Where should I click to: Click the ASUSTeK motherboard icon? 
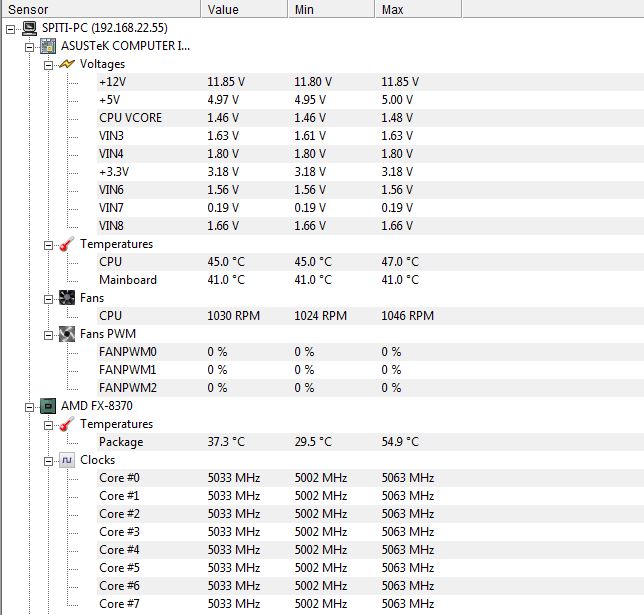click(x=48, y=46)
